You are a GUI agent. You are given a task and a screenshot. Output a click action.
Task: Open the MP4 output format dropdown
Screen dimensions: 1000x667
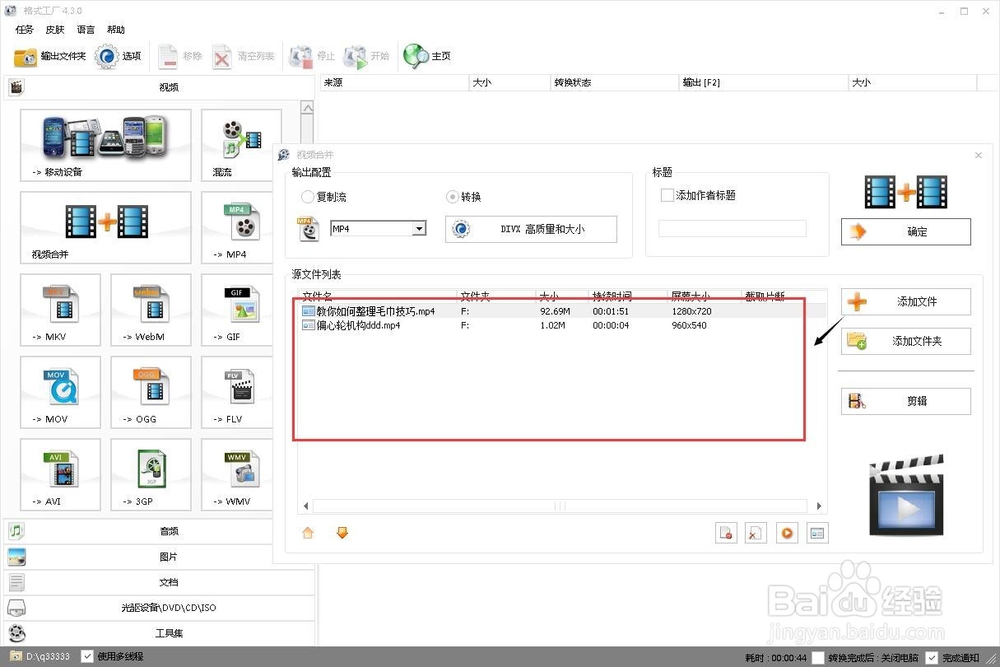click(419, 228)
